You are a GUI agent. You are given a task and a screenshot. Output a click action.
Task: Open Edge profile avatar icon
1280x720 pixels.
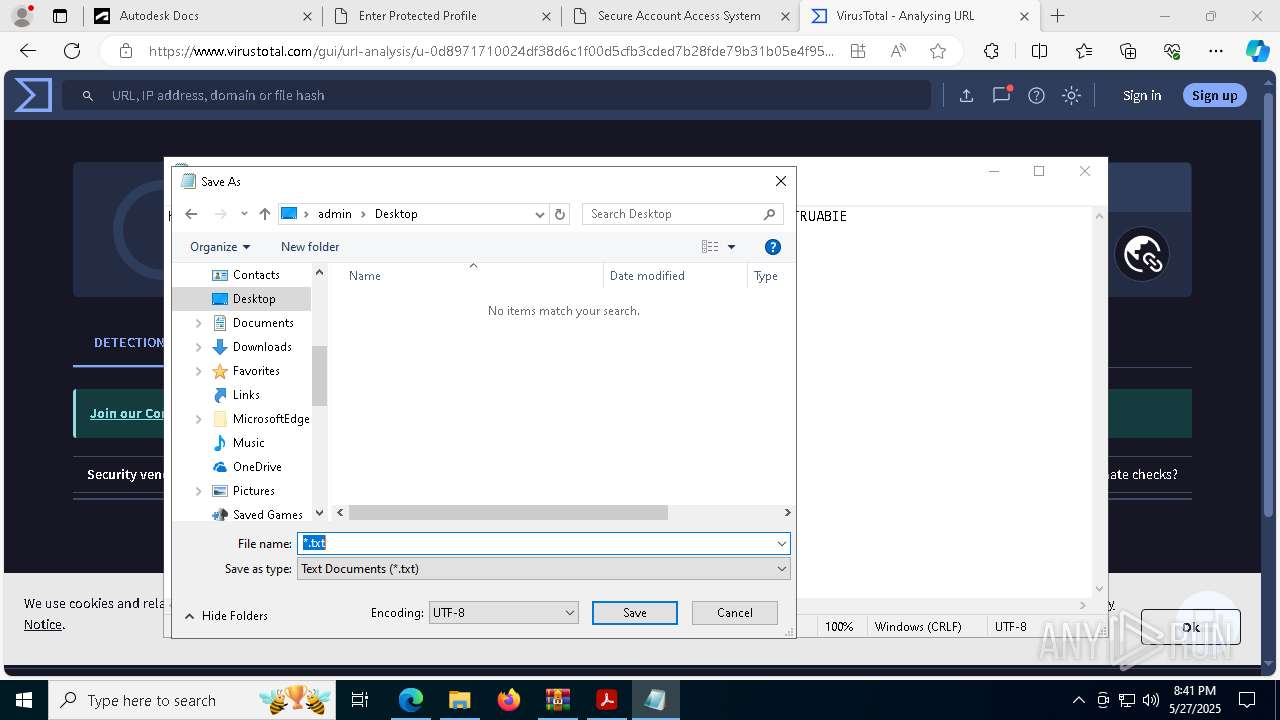[x=22, y=16]
